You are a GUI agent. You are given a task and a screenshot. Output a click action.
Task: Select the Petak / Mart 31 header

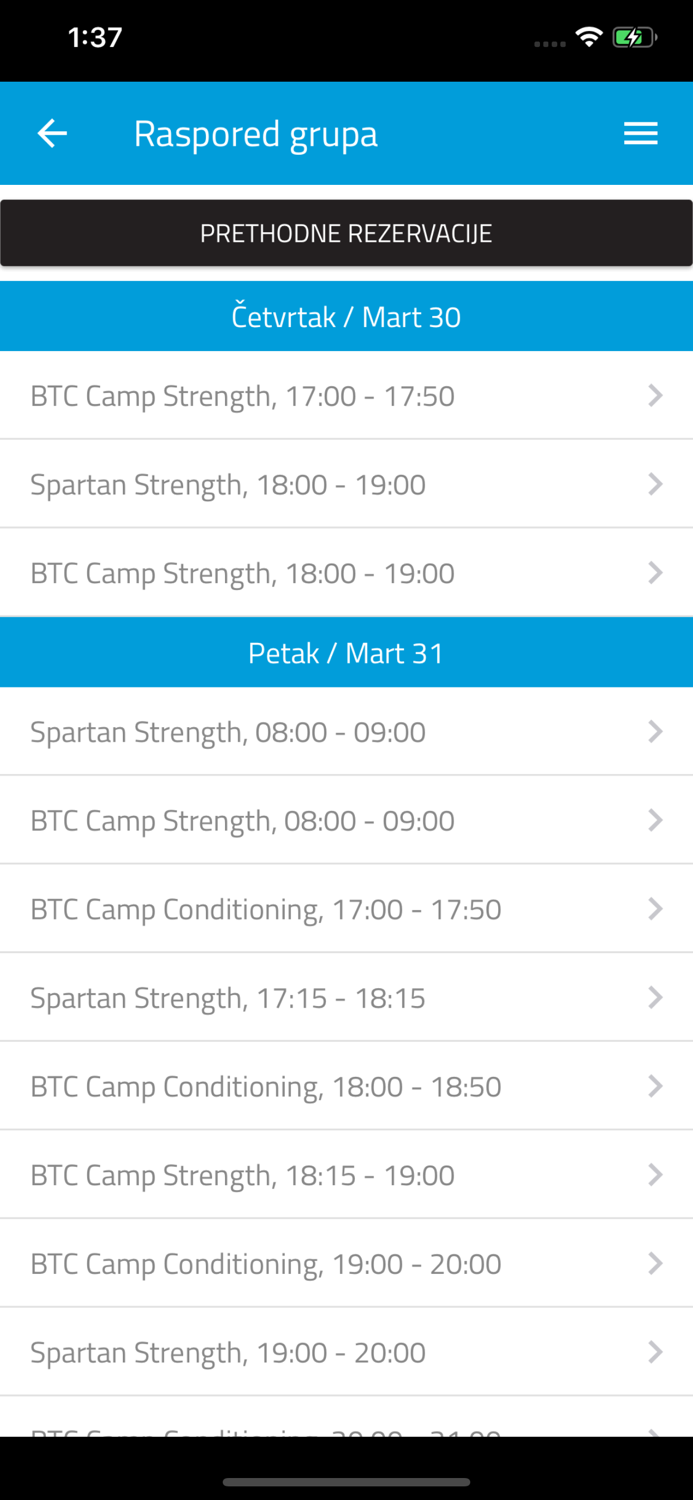[x=346, y=651]
